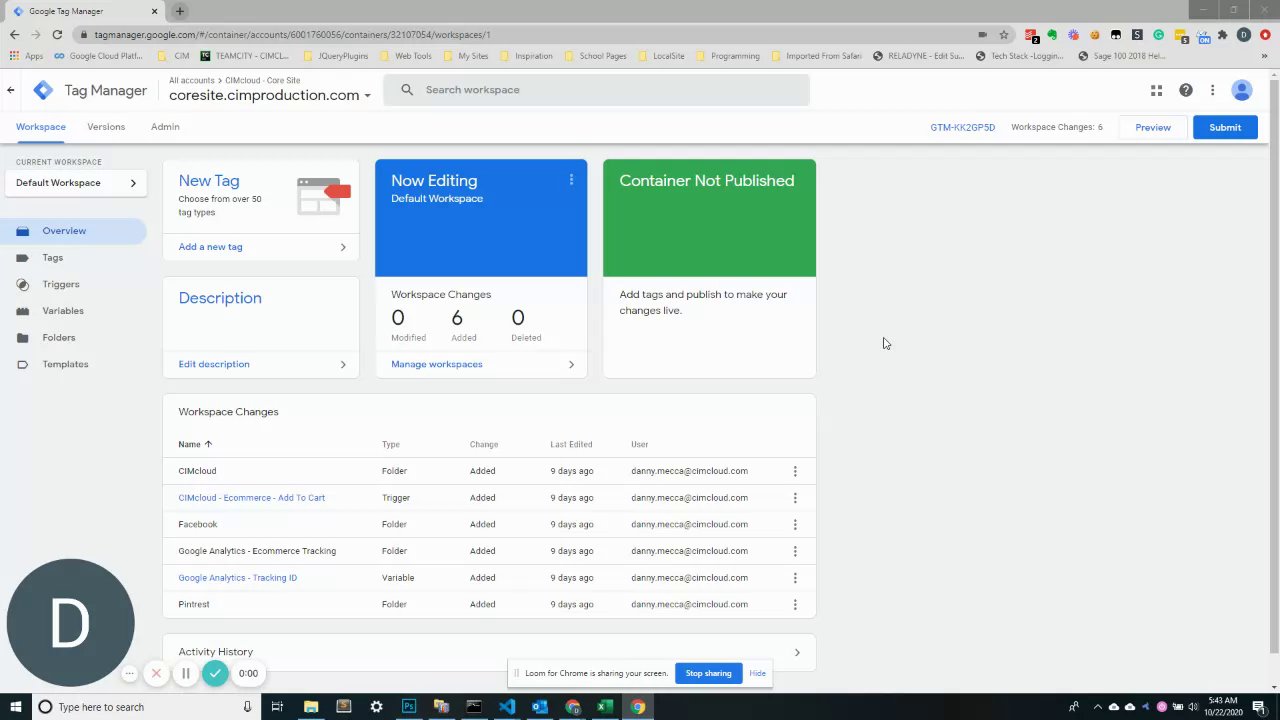1280x720 pixels.
Task: Switch to the Versions tab
Action: click(x=106, y=127)
